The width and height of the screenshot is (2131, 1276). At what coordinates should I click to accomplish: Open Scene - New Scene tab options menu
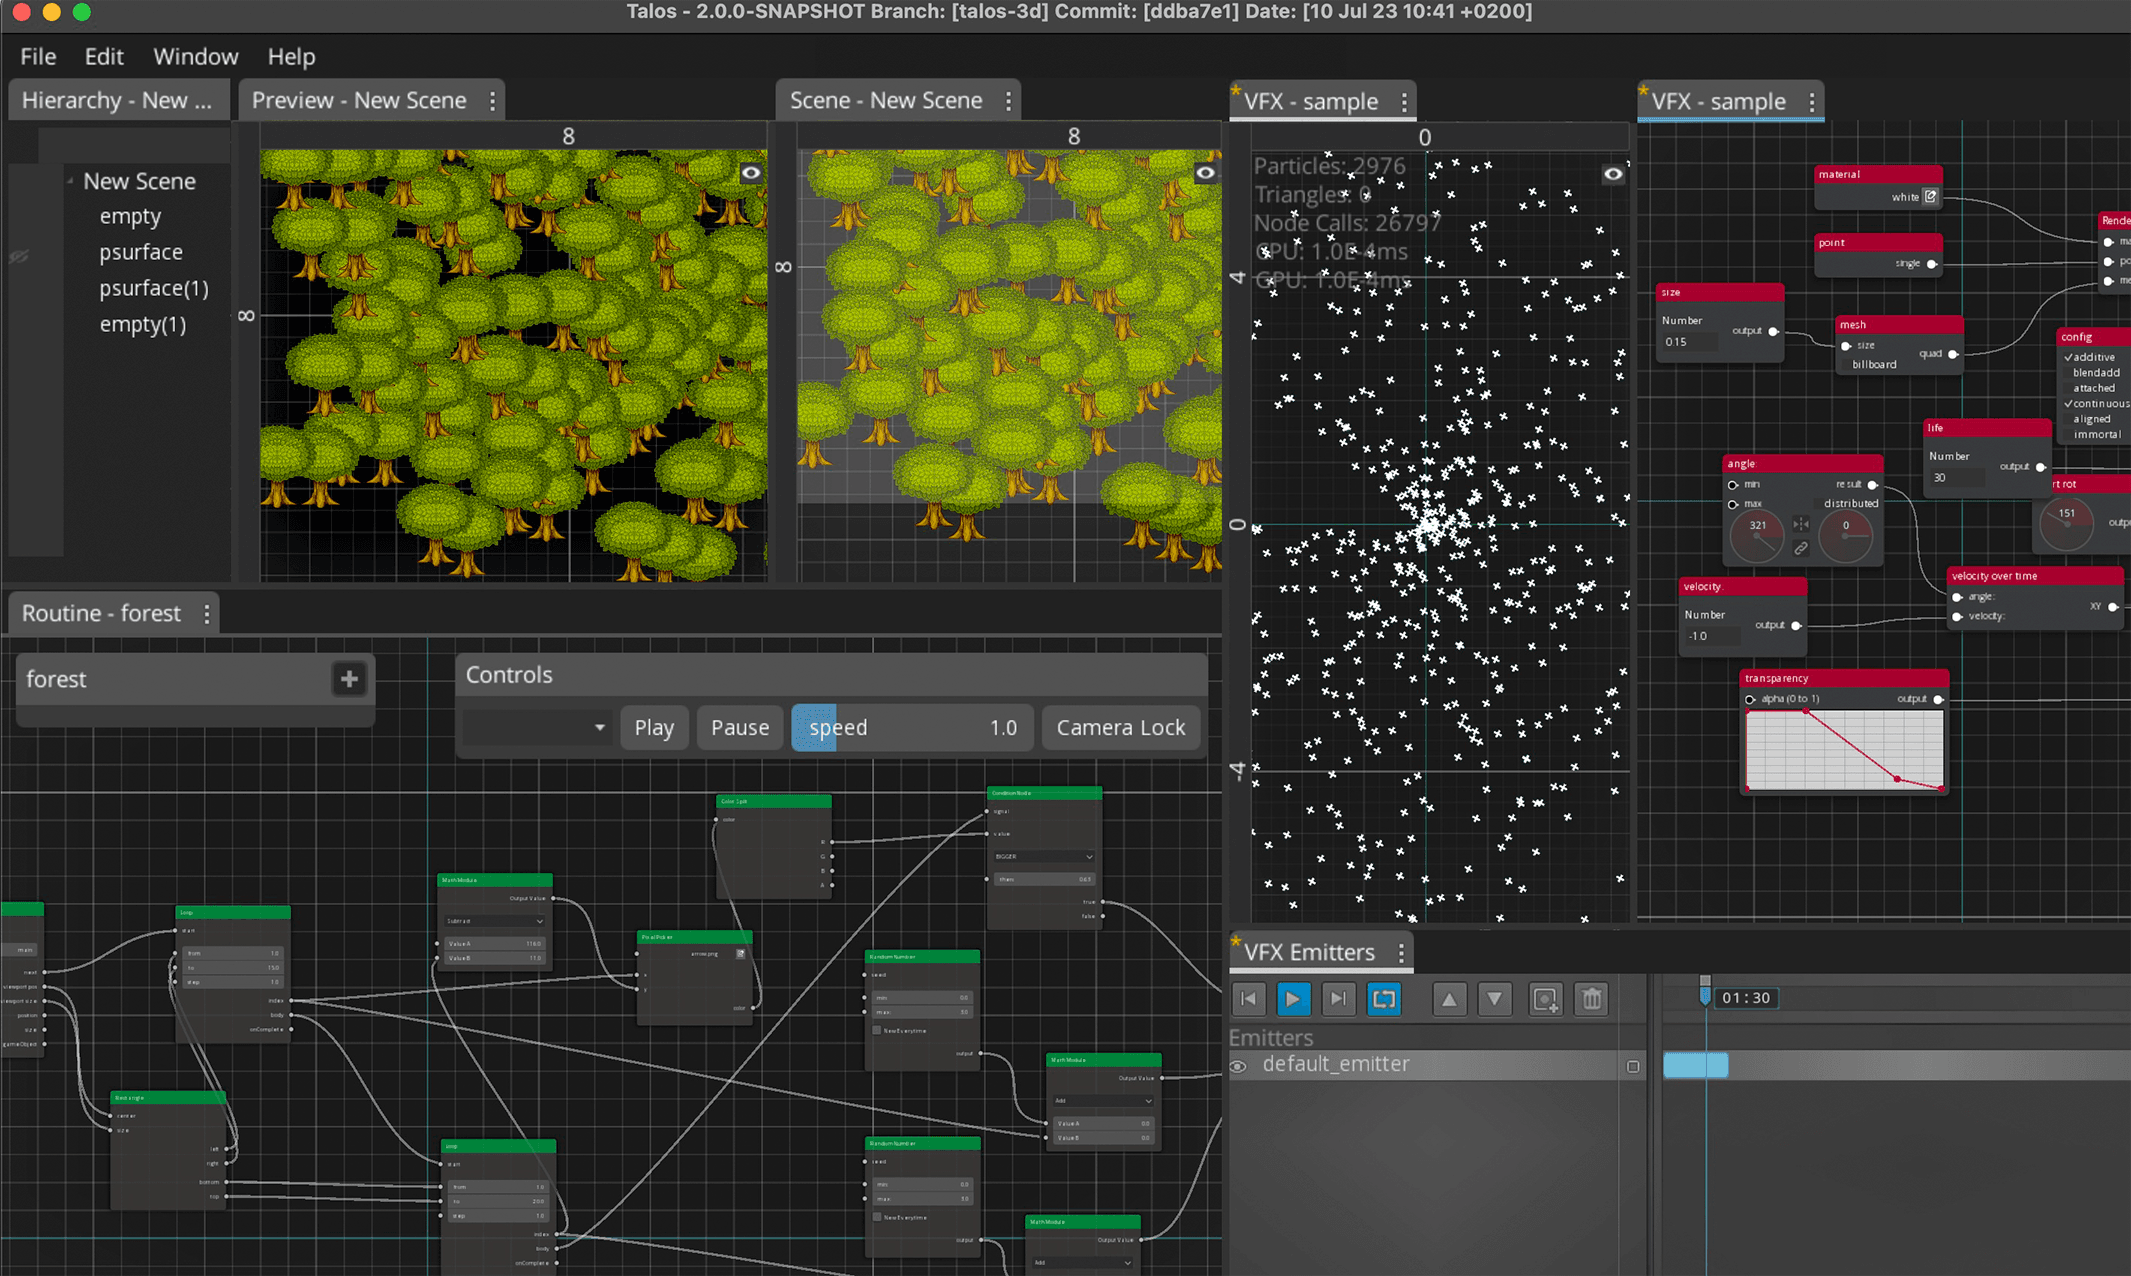[x=1008, y=101]
